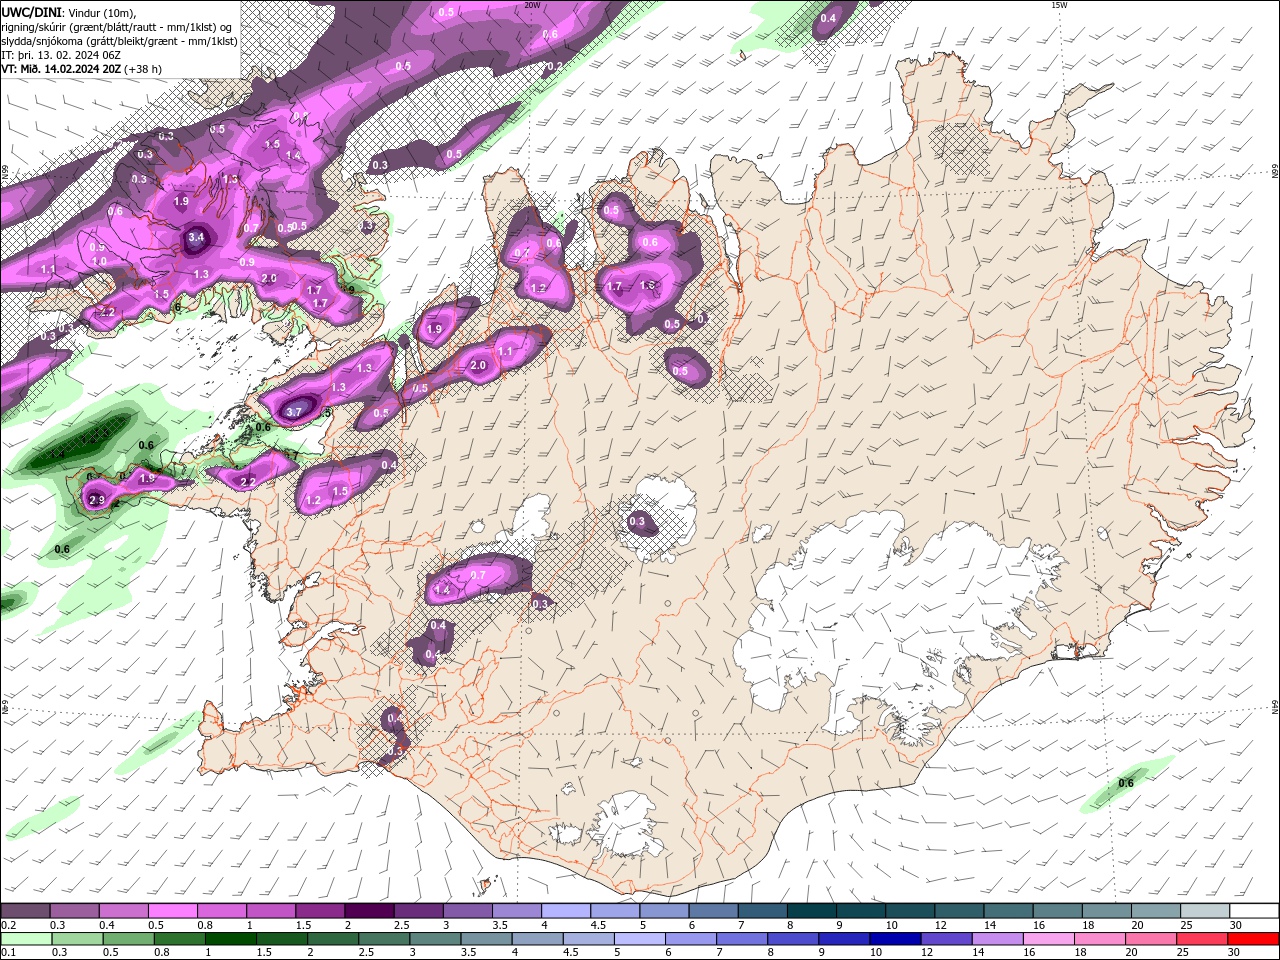This screenshot has width=1280, height=960.
Task: Click the 'rigning/skúrir' legend description line
Action: point(118,27)
